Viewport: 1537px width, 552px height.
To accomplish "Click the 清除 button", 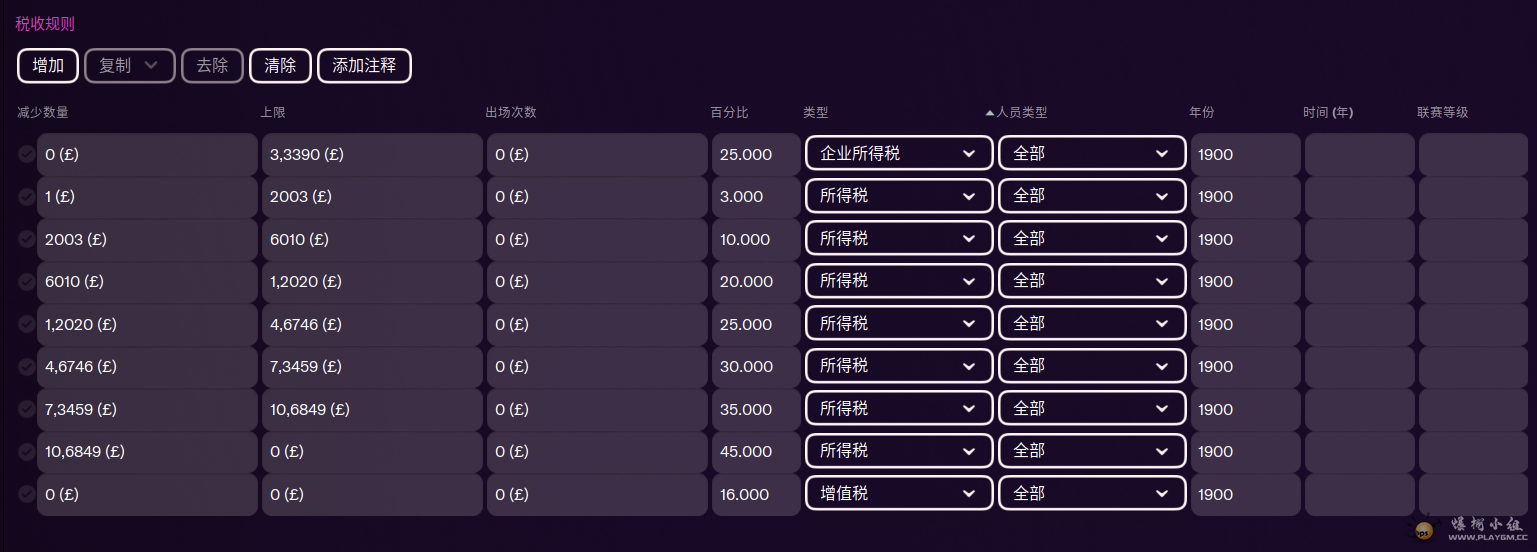I will point(280,66).
